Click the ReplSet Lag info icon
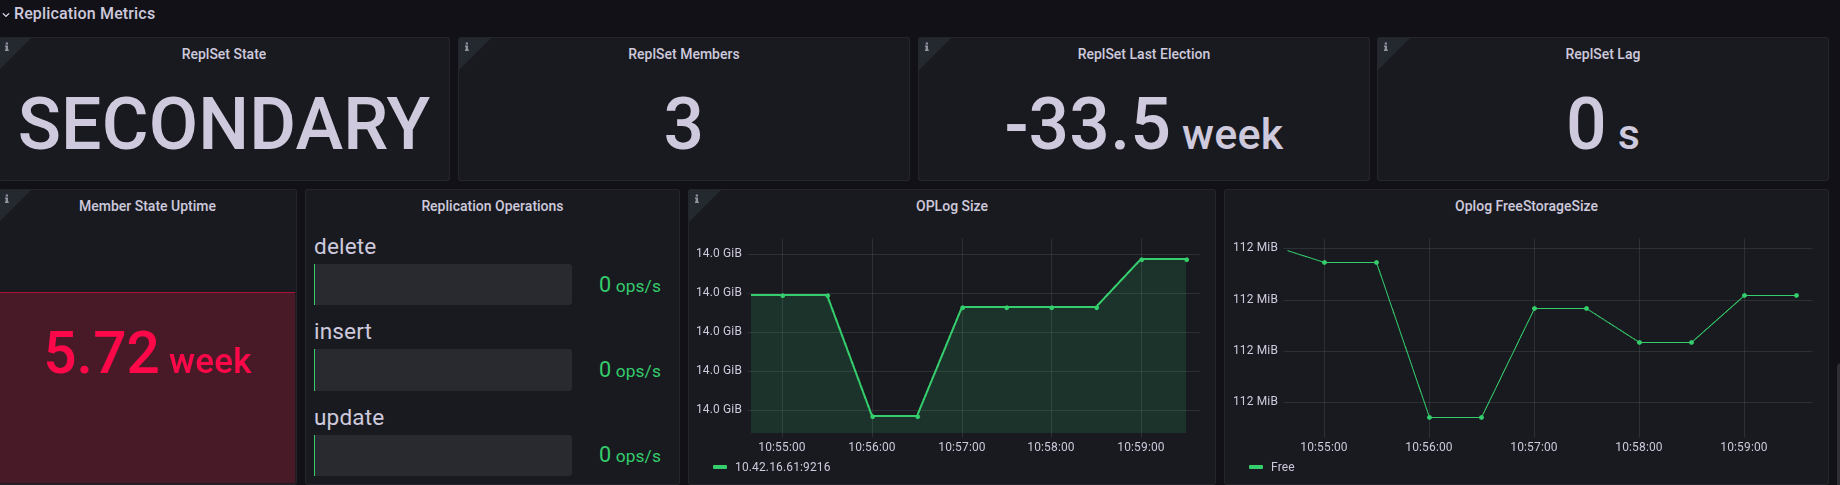The height and width of the screenshot is (485, 1840). pos(1385,47)
